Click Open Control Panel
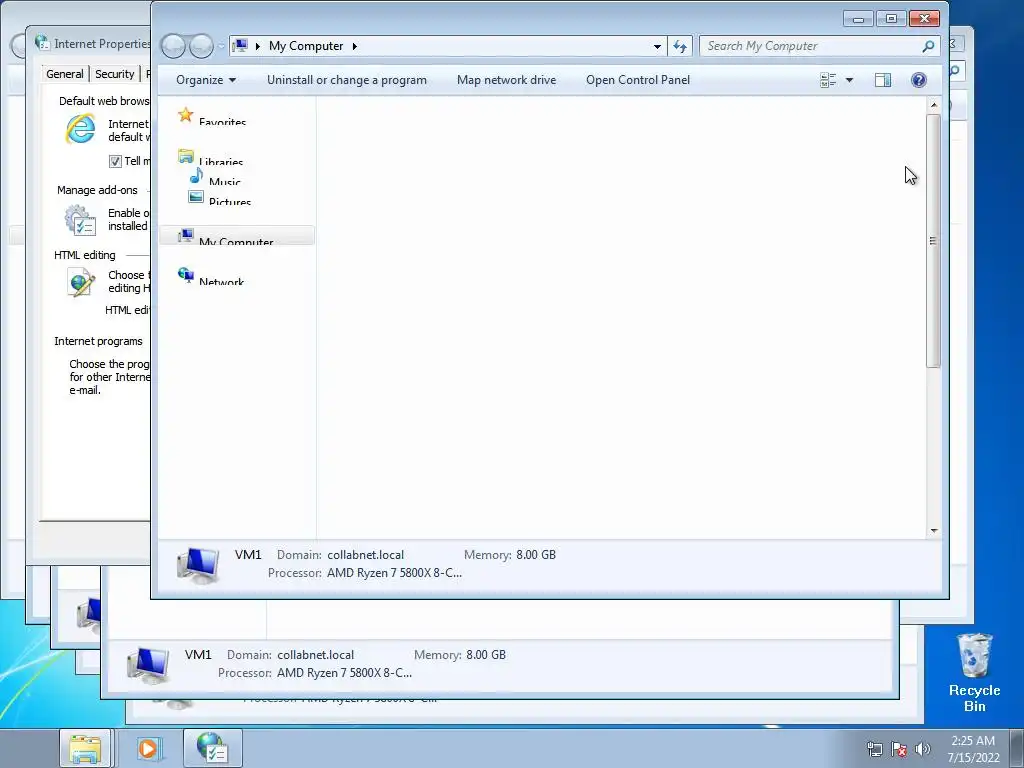This screenshot has height=768, width=1024. tap(637, 80)
